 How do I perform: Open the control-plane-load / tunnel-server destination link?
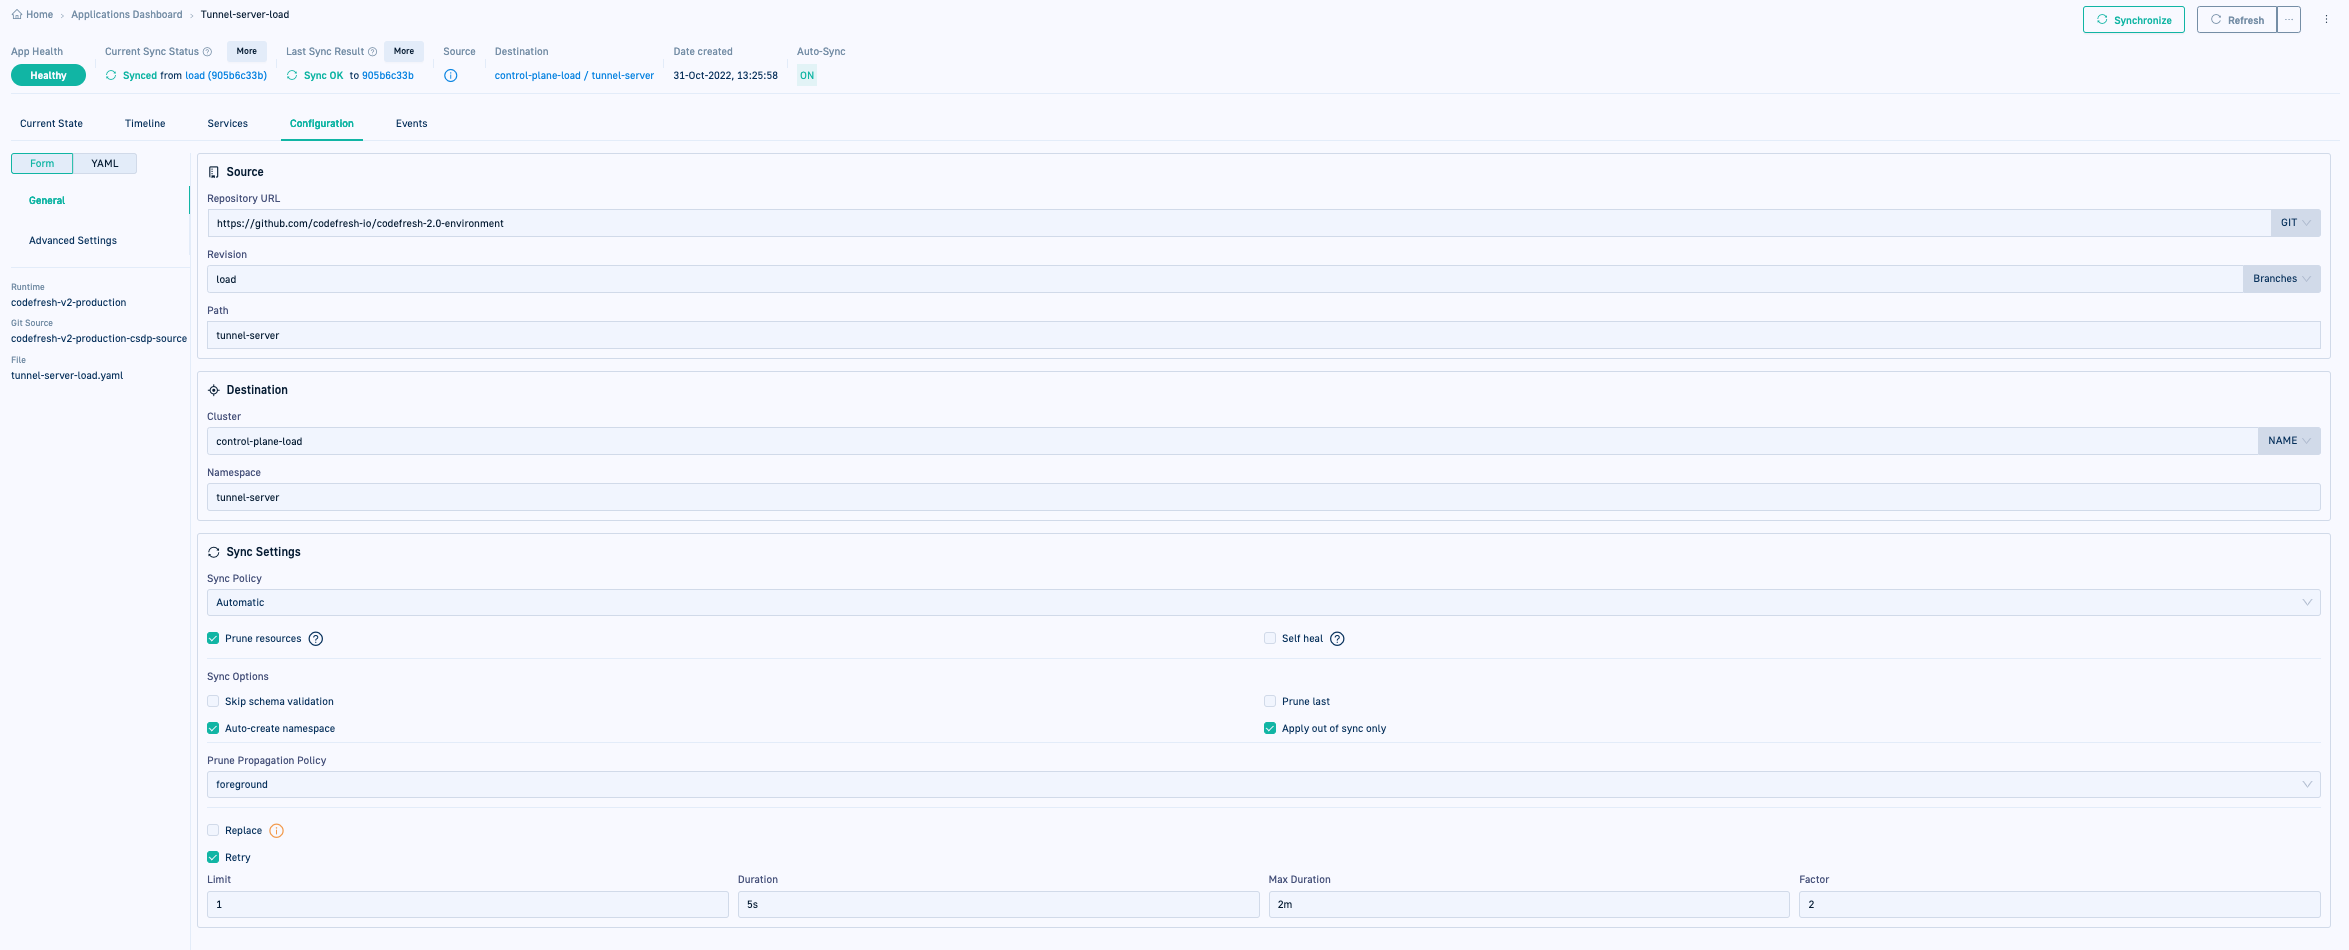574,76
